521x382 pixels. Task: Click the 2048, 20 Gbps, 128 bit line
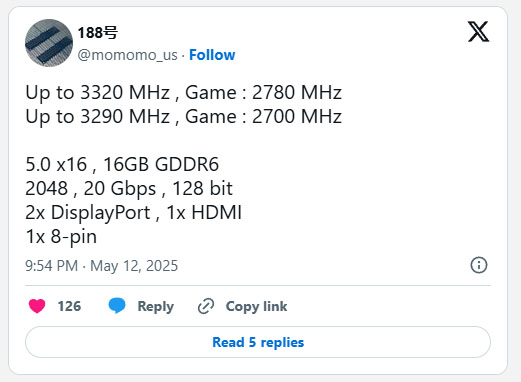click(129, 189)
